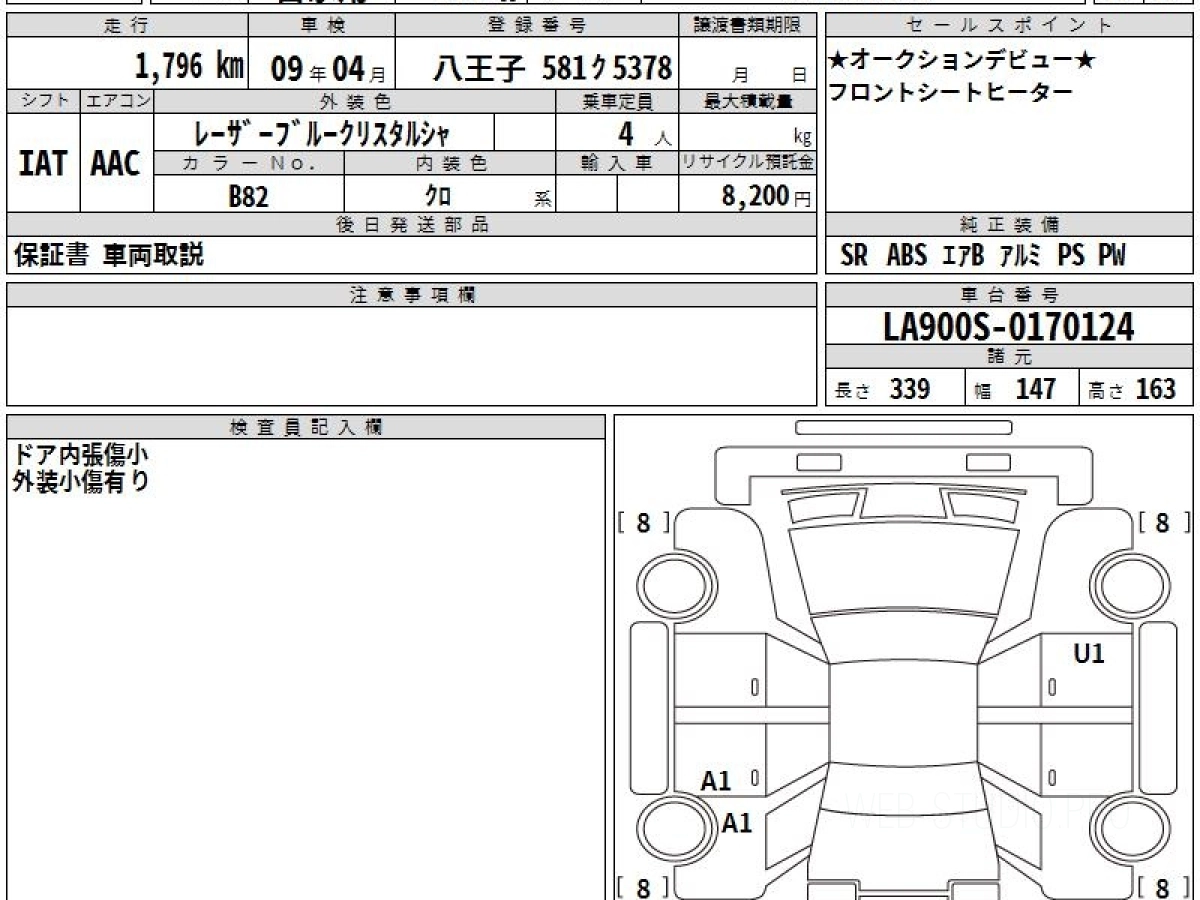Select the フロントシートヒーター entry

click(x=951, y=93)
